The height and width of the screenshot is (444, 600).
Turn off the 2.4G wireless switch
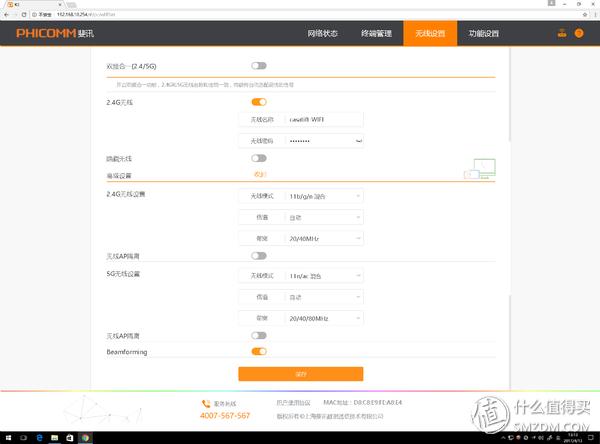click(259, 102)
